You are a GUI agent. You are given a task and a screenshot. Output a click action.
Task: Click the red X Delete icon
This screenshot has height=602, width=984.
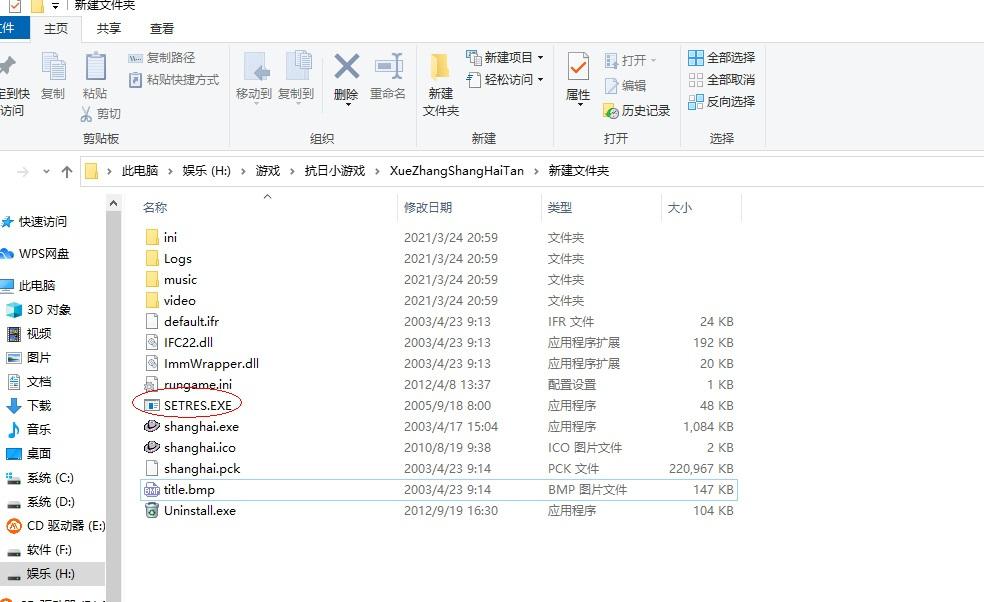[346, 68]
